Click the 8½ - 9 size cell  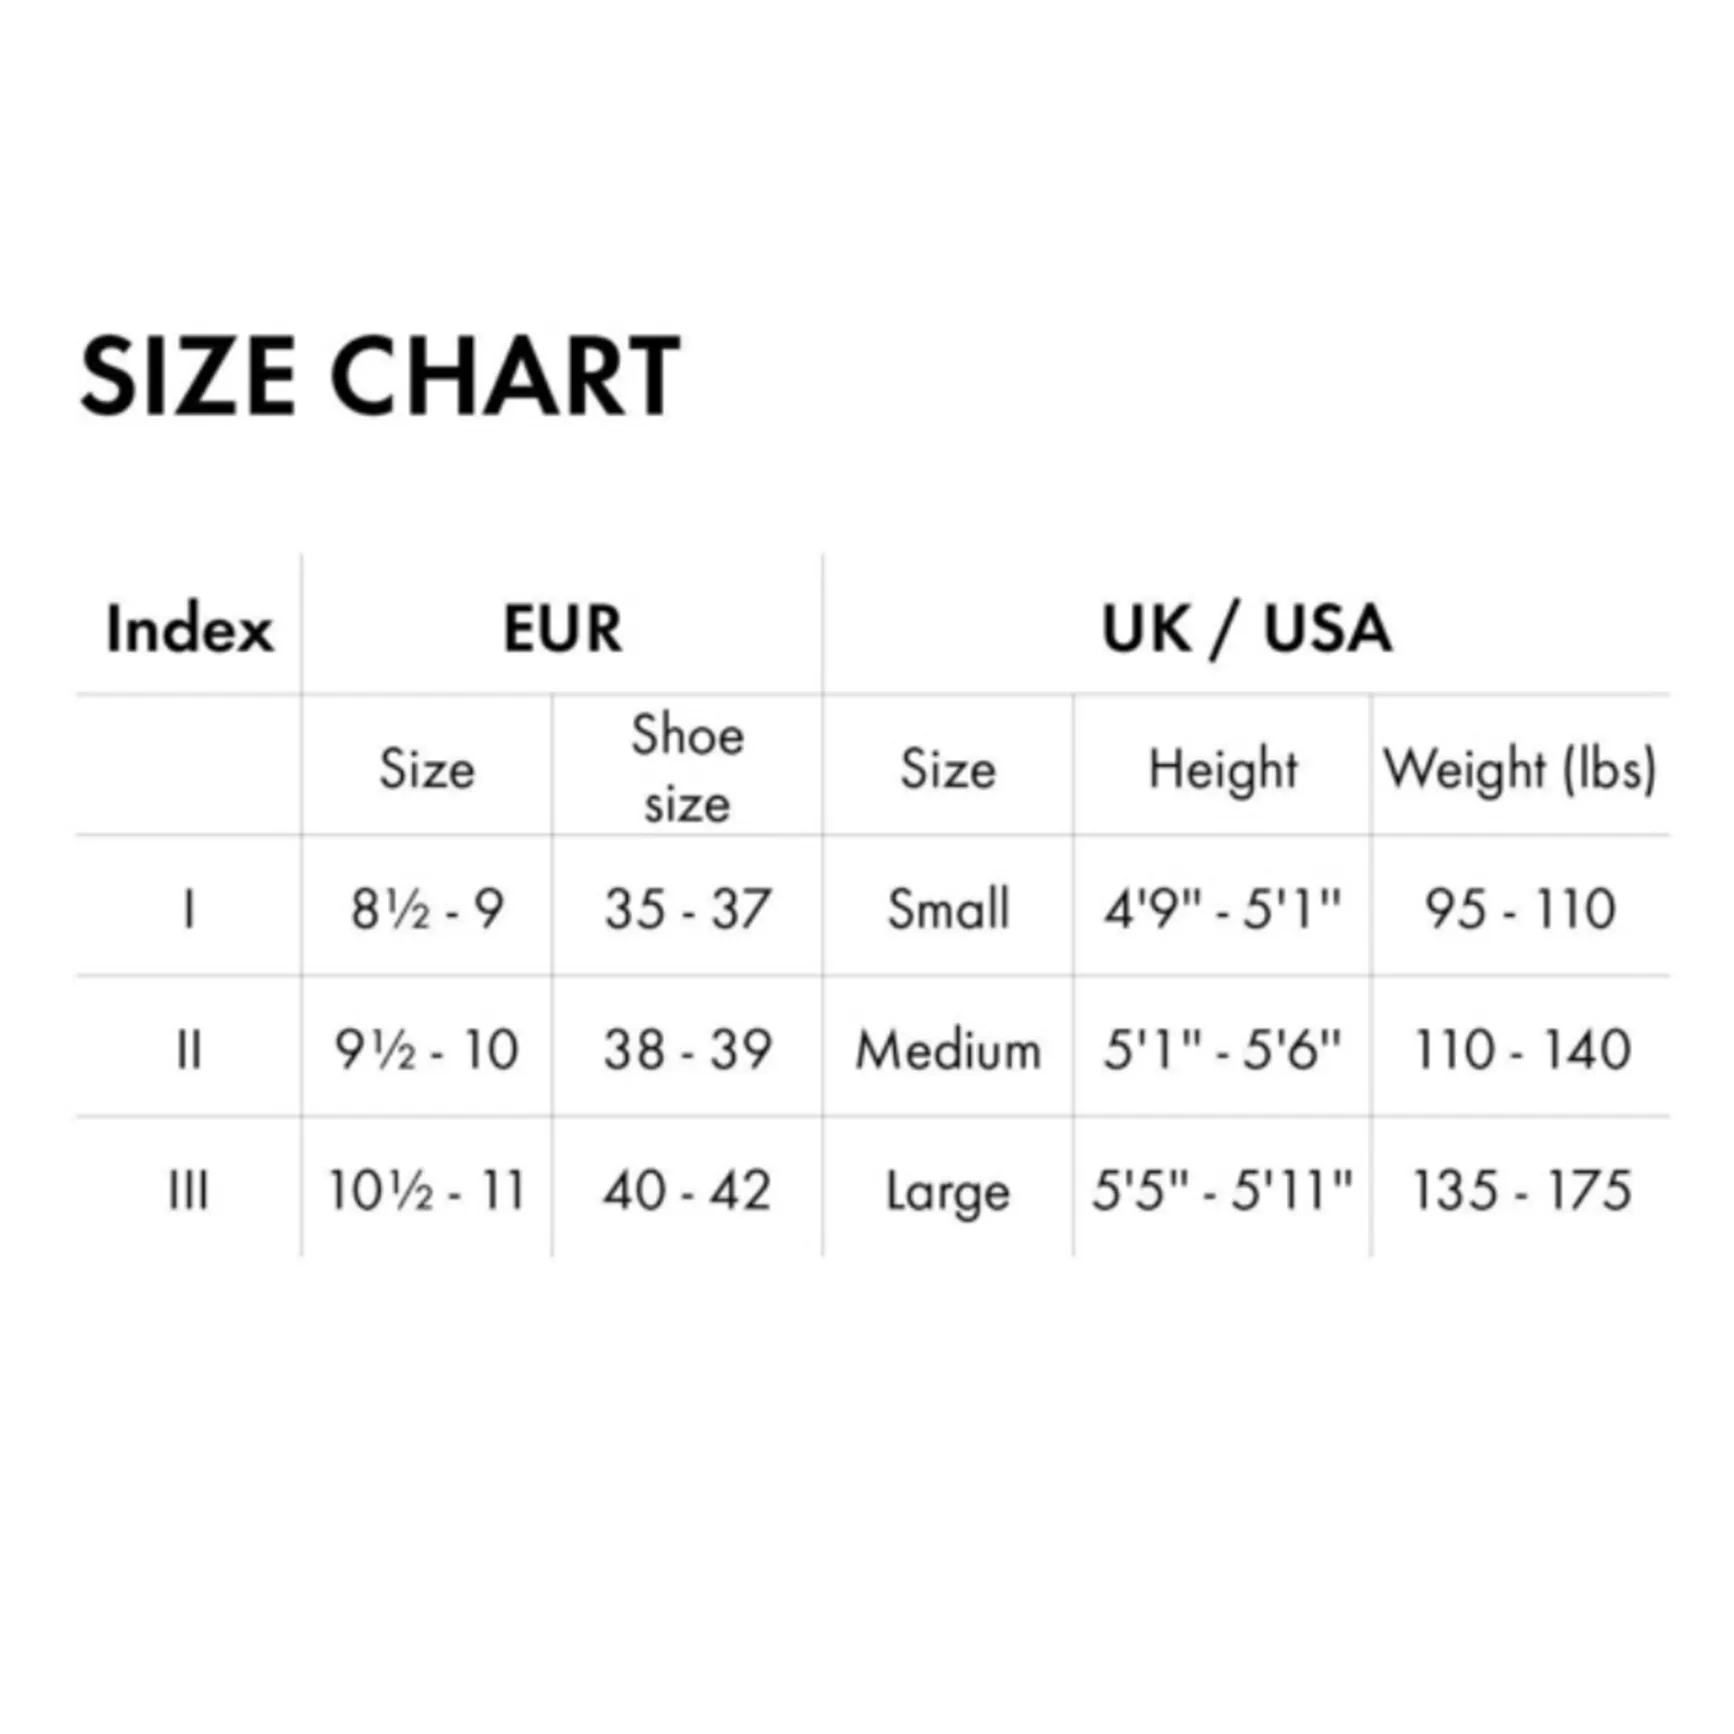pyautogui.click(x=427, y=910)
